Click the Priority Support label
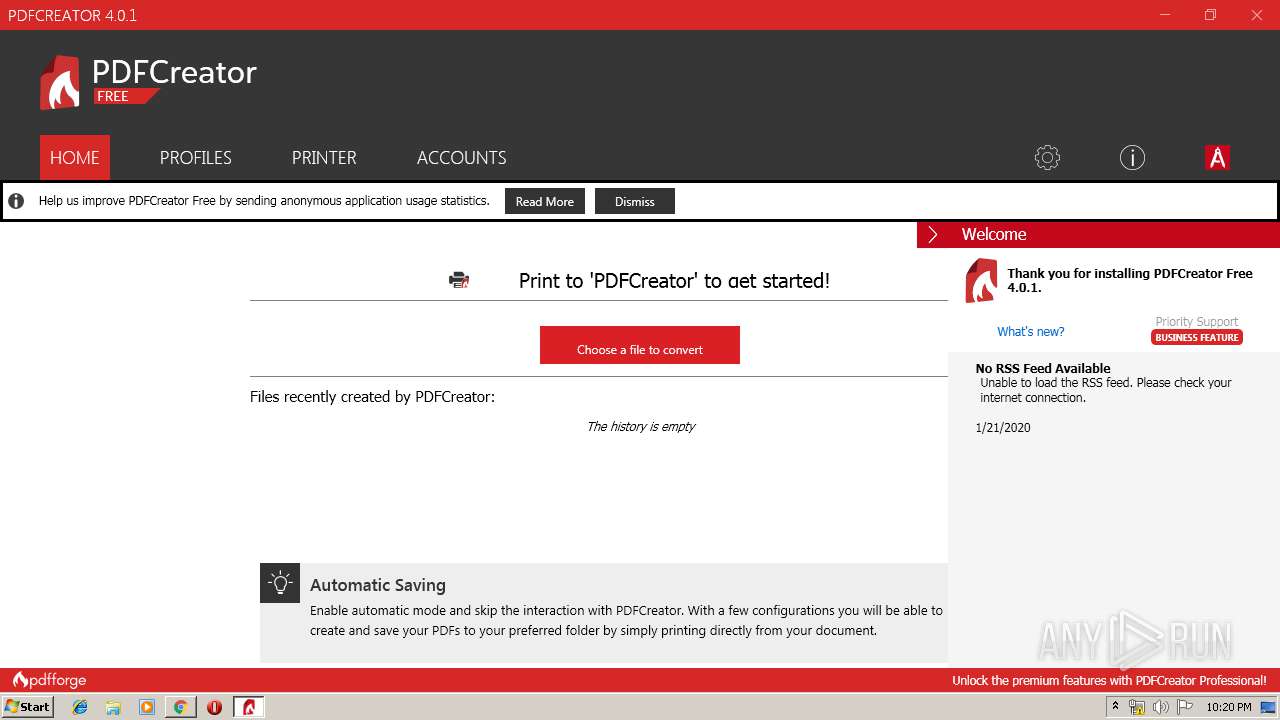Image resolution: width=1280 pixels, height=720 pixels. [1197, 322]
